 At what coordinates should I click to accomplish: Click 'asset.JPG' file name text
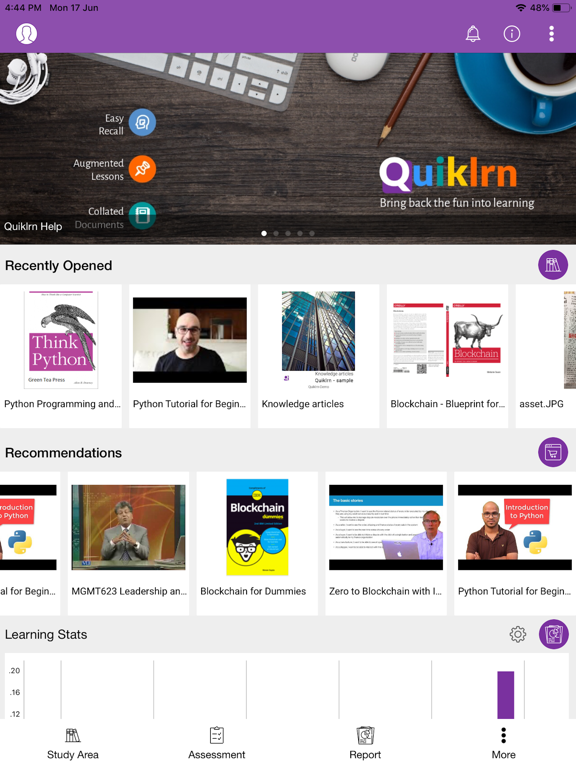[541, 404]
